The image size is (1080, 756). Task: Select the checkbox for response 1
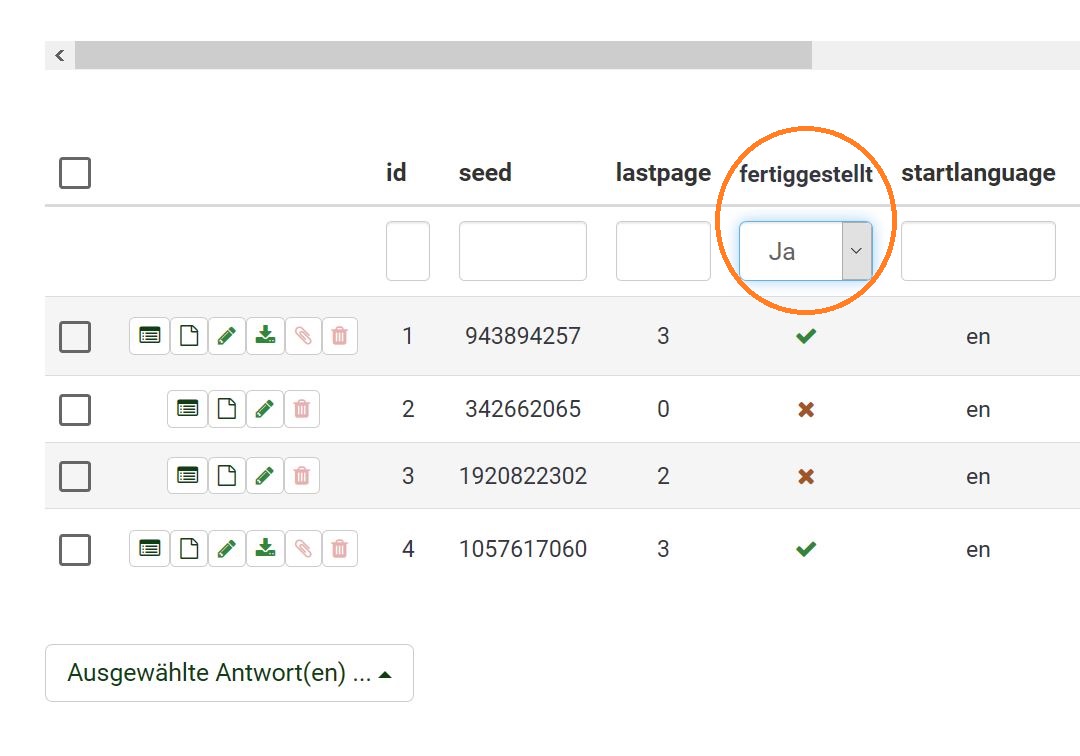75,337
